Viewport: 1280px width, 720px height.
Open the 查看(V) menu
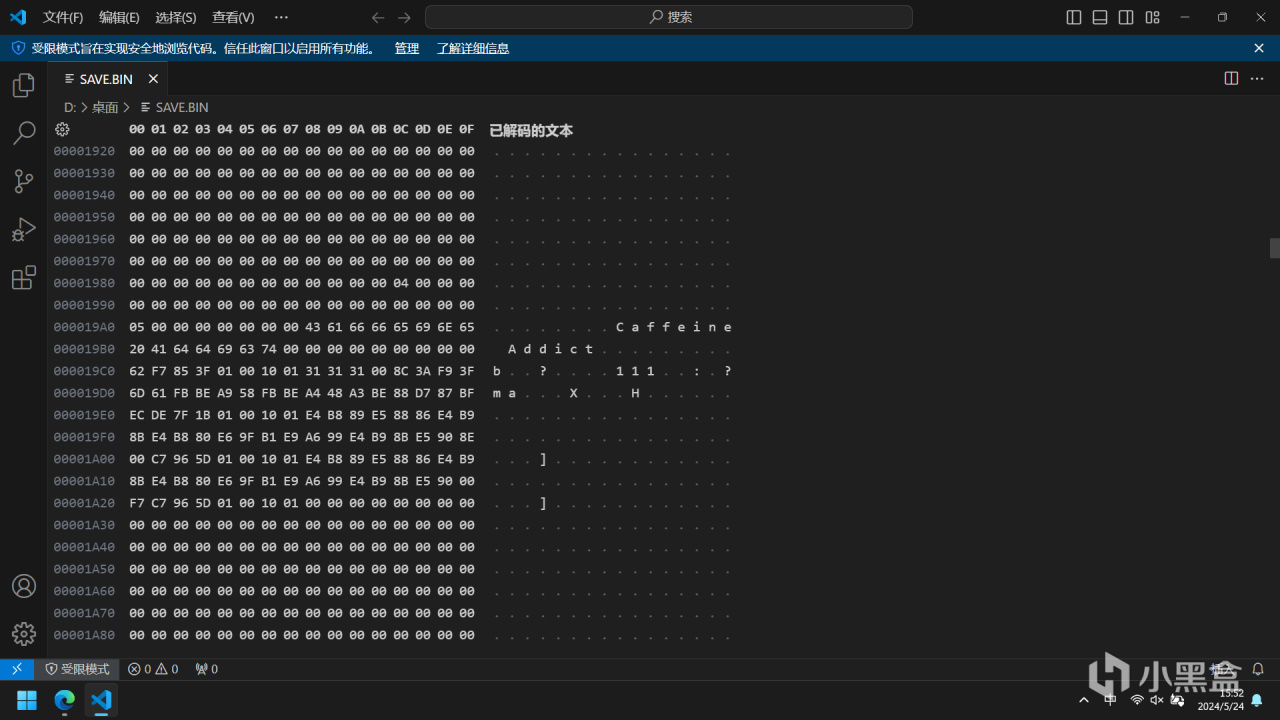pyautogui.click(x=233, y=17)
